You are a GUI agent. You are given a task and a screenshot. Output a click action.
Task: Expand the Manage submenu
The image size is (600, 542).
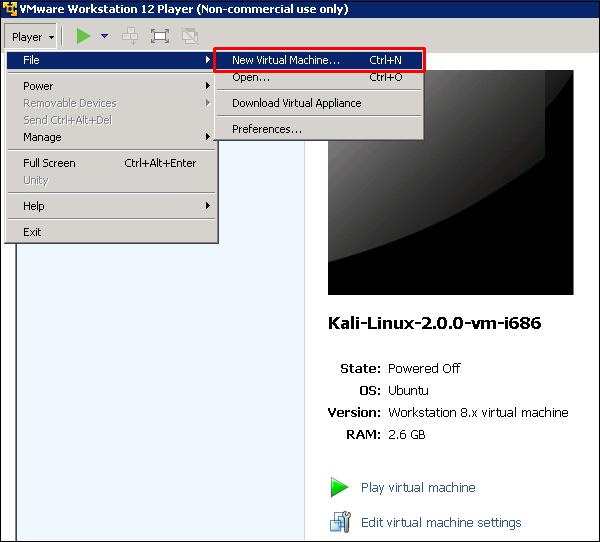click(x=111, y=137)
